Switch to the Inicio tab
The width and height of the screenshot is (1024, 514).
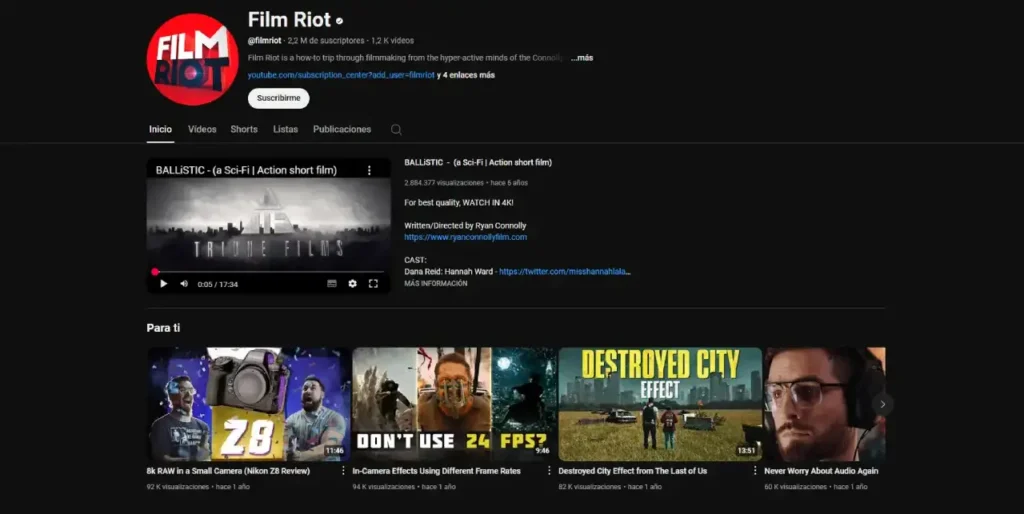click(x=160, y=129)
